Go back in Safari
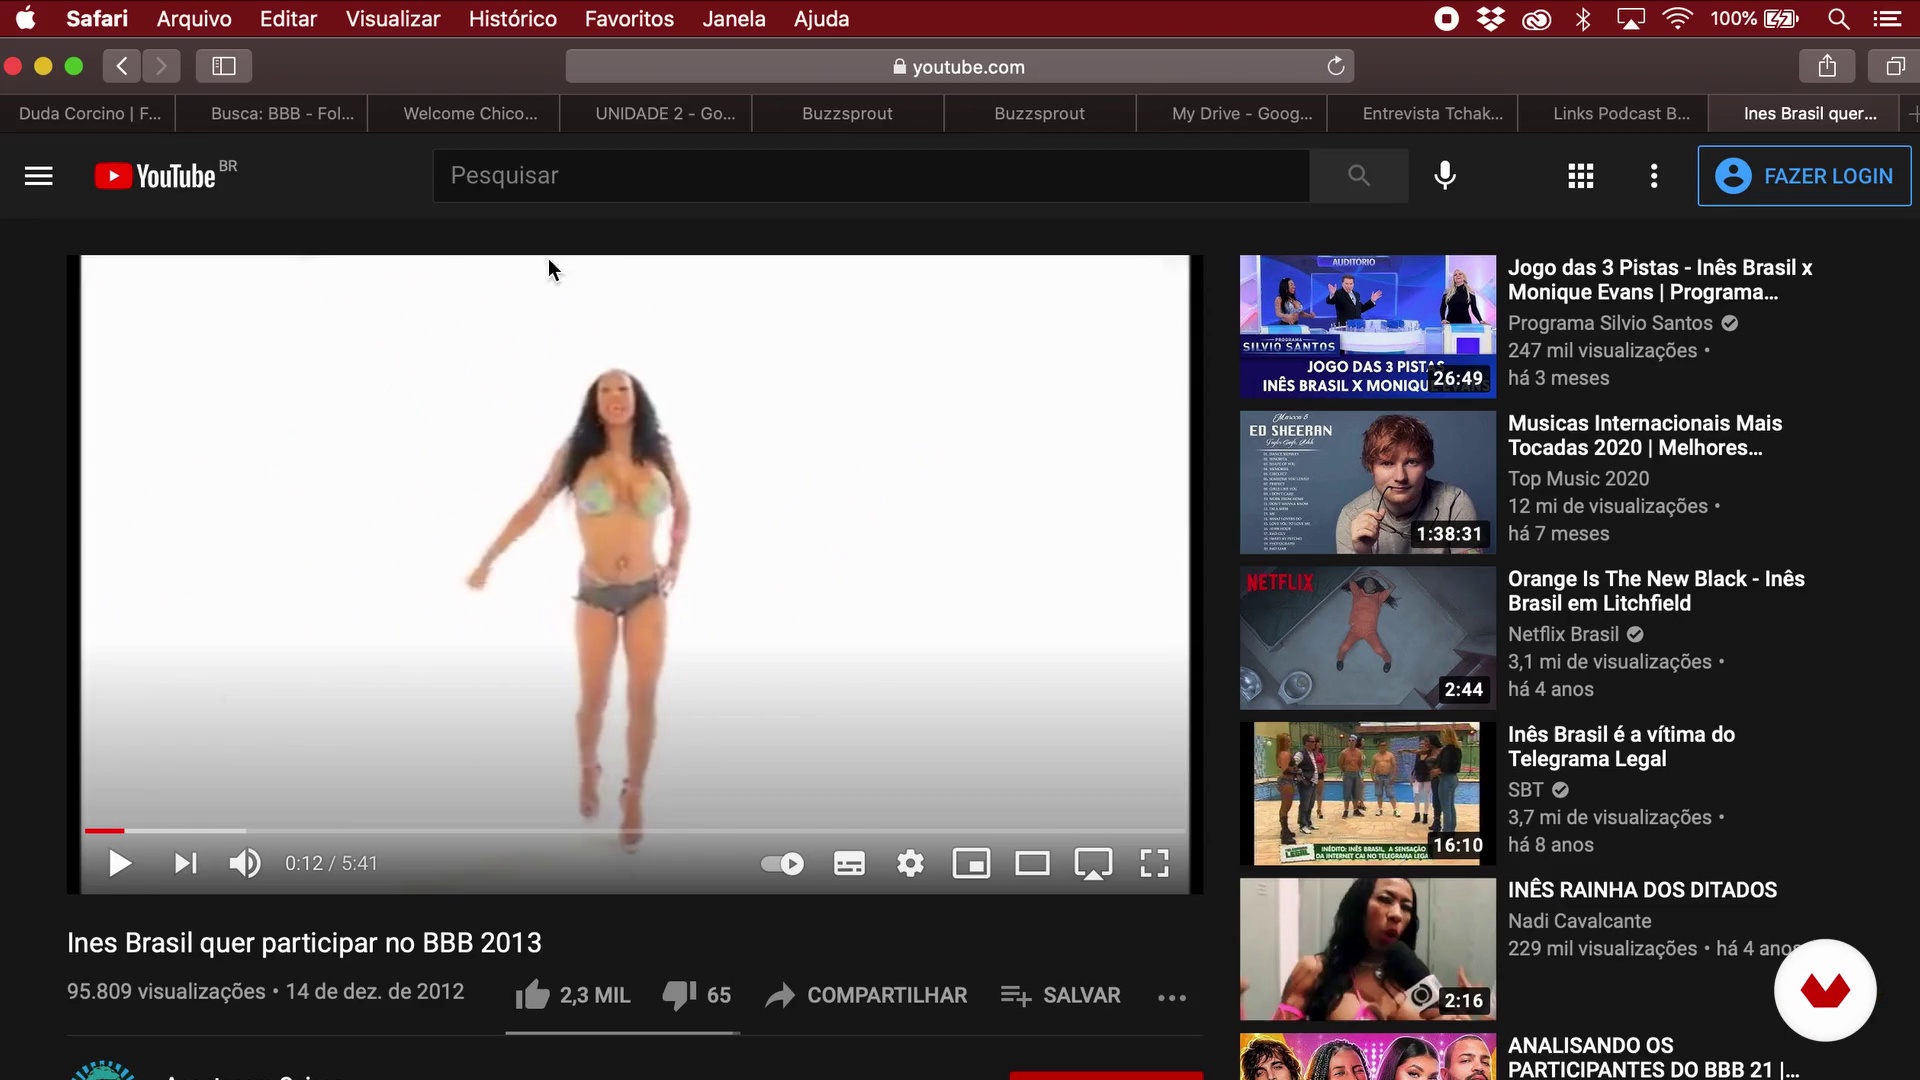This screenshot has height=1080, width=1920. [x=122, y=66]
